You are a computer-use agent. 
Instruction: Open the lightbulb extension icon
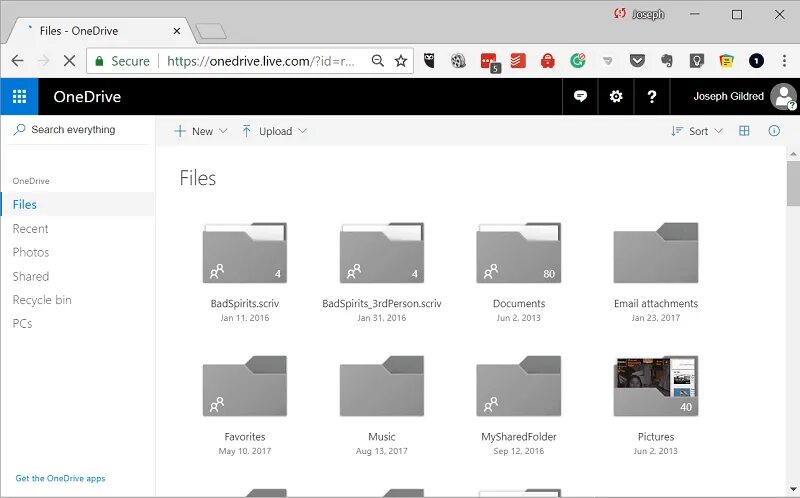[696, 61]
